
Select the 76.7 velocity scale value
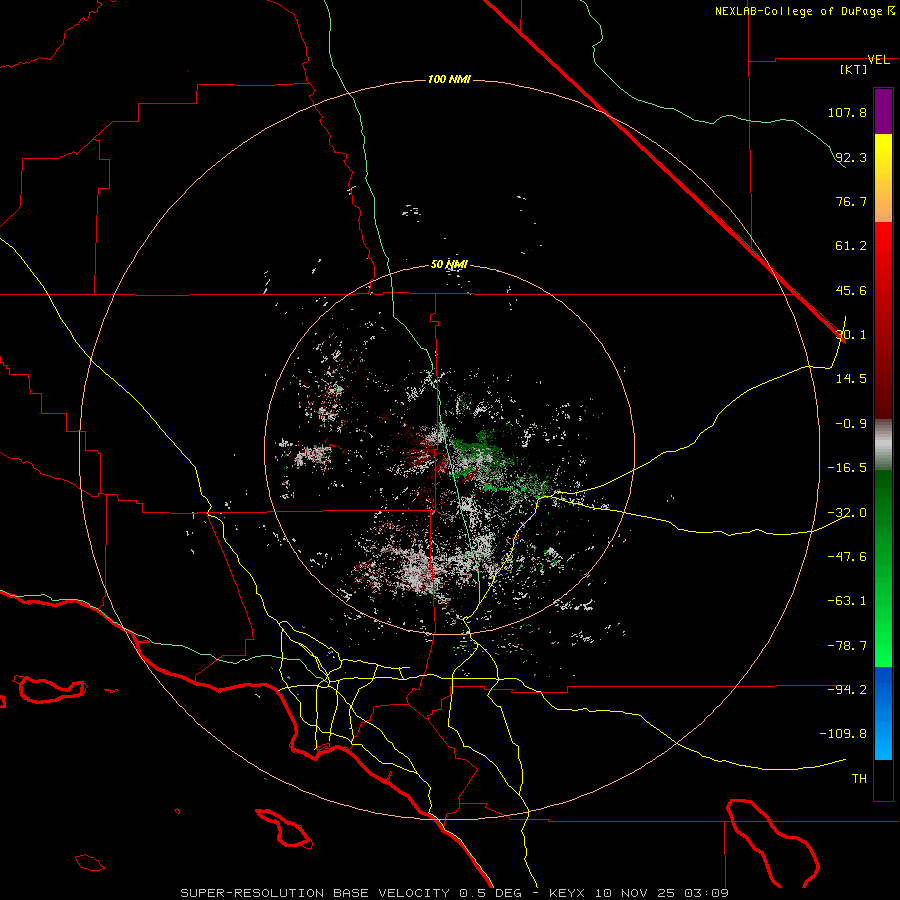[x=851, y=201]
